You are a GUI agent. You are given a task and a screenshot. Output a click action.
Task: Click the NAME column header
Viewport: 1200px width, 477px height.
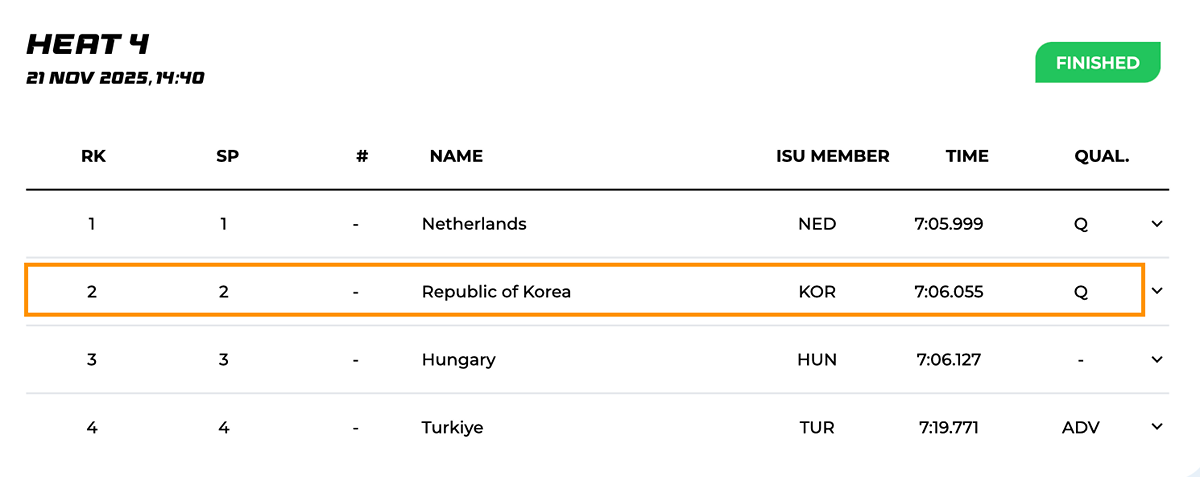pyautogui.click(x=456, y=156)
